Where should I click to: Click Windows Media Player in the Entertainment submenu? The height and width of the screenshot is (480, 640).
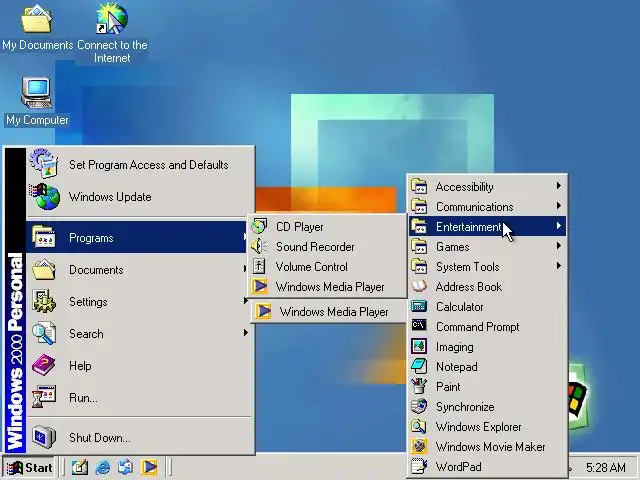[x=327, y=287]
